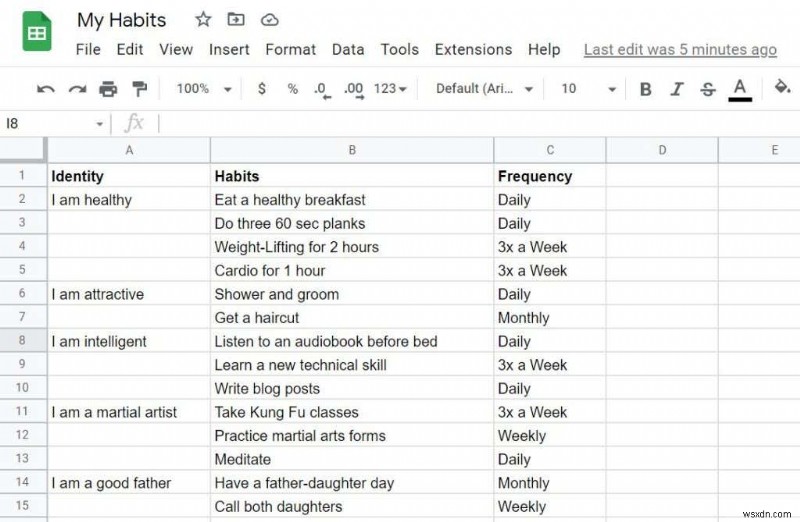Image resolution: width=800 pixels, height=522 pixels.
Task: Select the cell 'I am healthy'
Action: [129, 200]
